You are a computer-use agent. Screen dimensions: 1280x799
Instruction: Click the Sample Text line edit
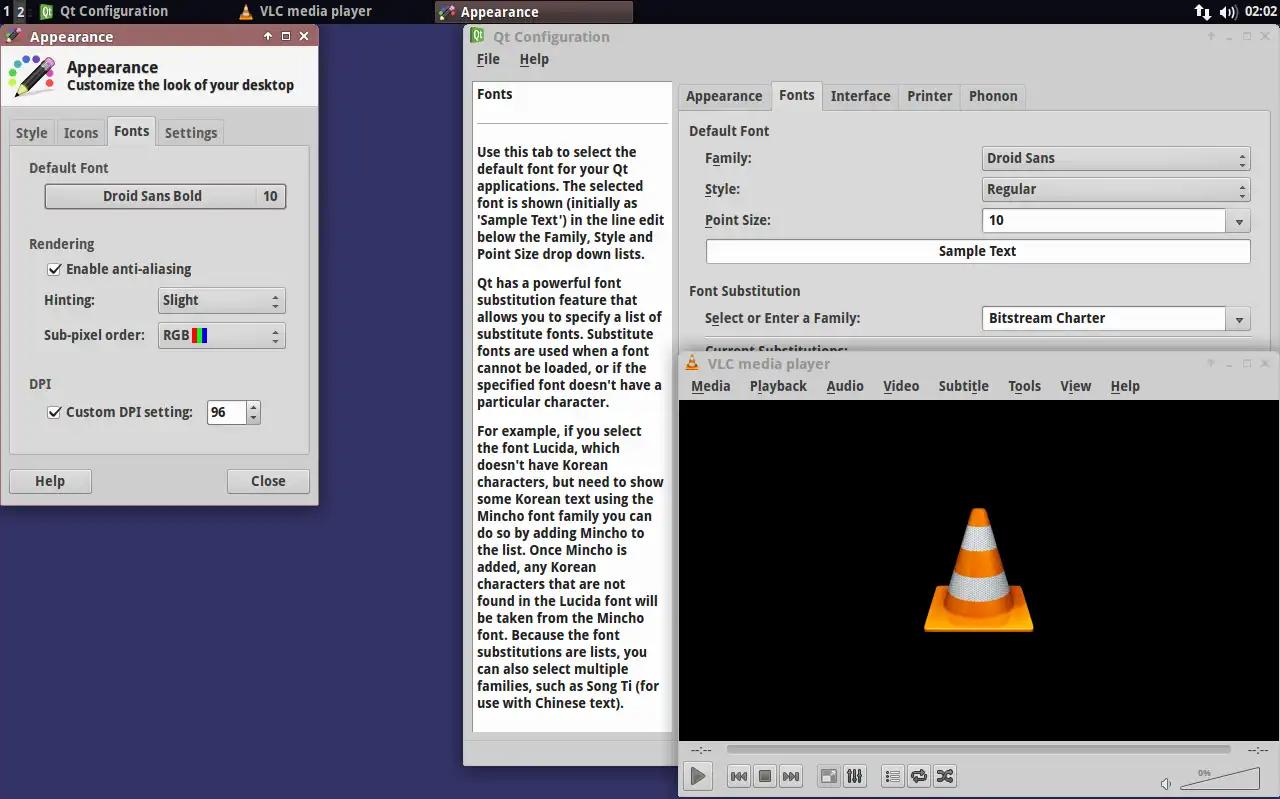(978, 251)
